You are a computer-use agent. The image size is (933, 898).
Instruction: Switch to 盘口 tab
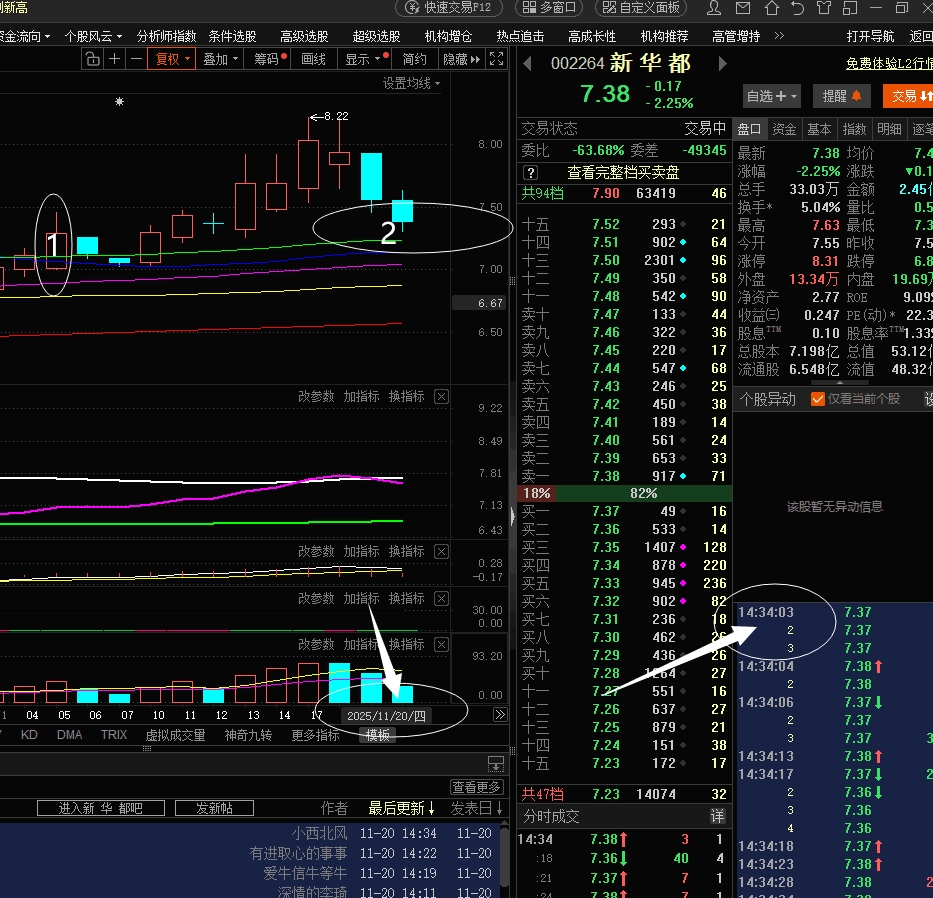749,129
